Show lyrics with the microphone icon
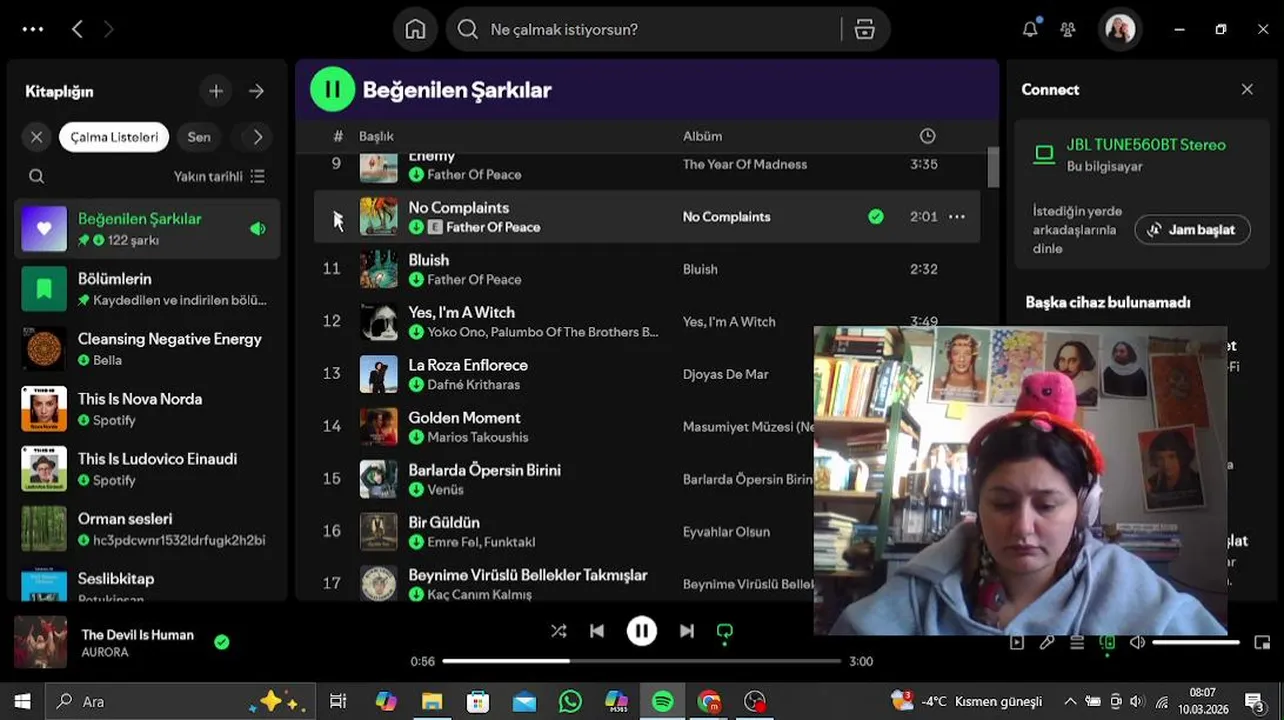 click(1047, 642)
